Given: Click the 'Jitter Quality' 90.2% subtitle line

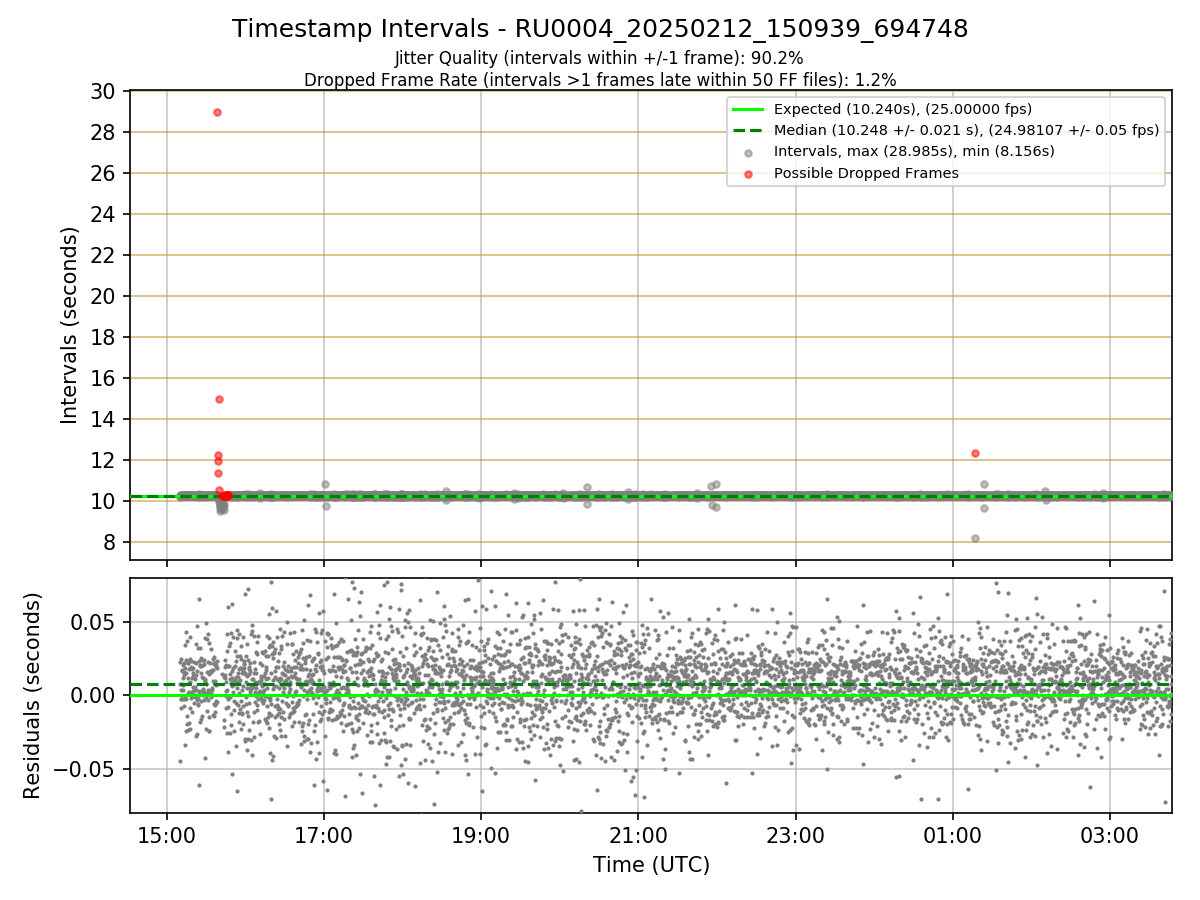Looking at the screenshot, I should (x=599, y=58).
